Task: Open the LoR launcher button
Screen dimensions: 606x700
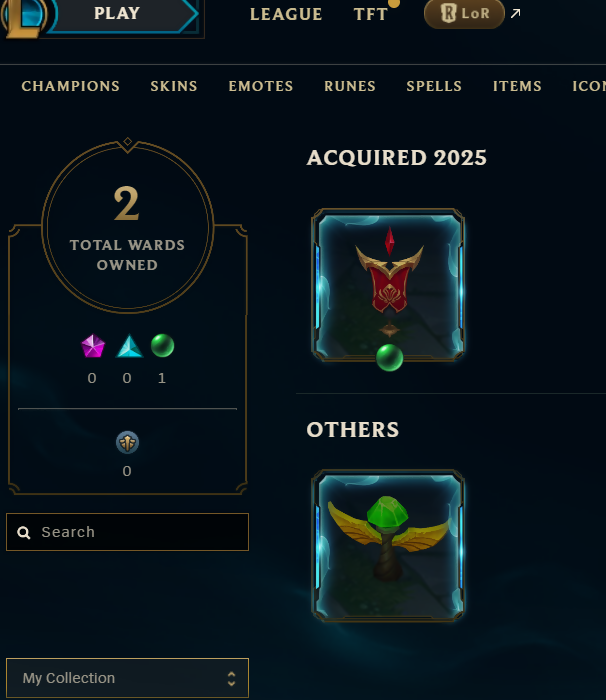Action: tap(464, 13)
